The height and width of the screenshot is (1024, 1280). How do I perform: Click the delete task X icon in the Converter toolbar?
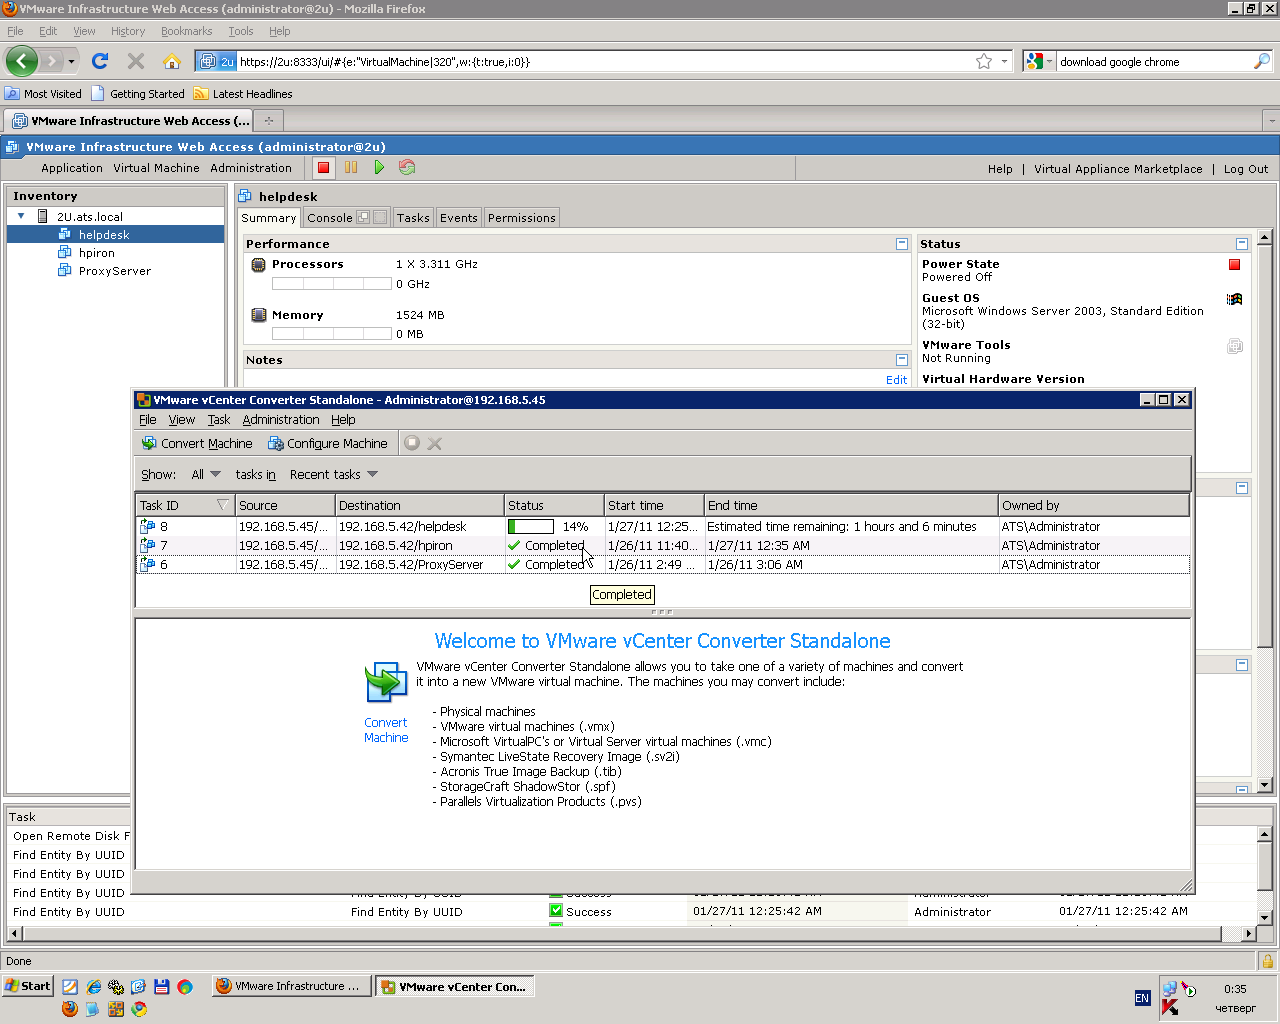435,443
